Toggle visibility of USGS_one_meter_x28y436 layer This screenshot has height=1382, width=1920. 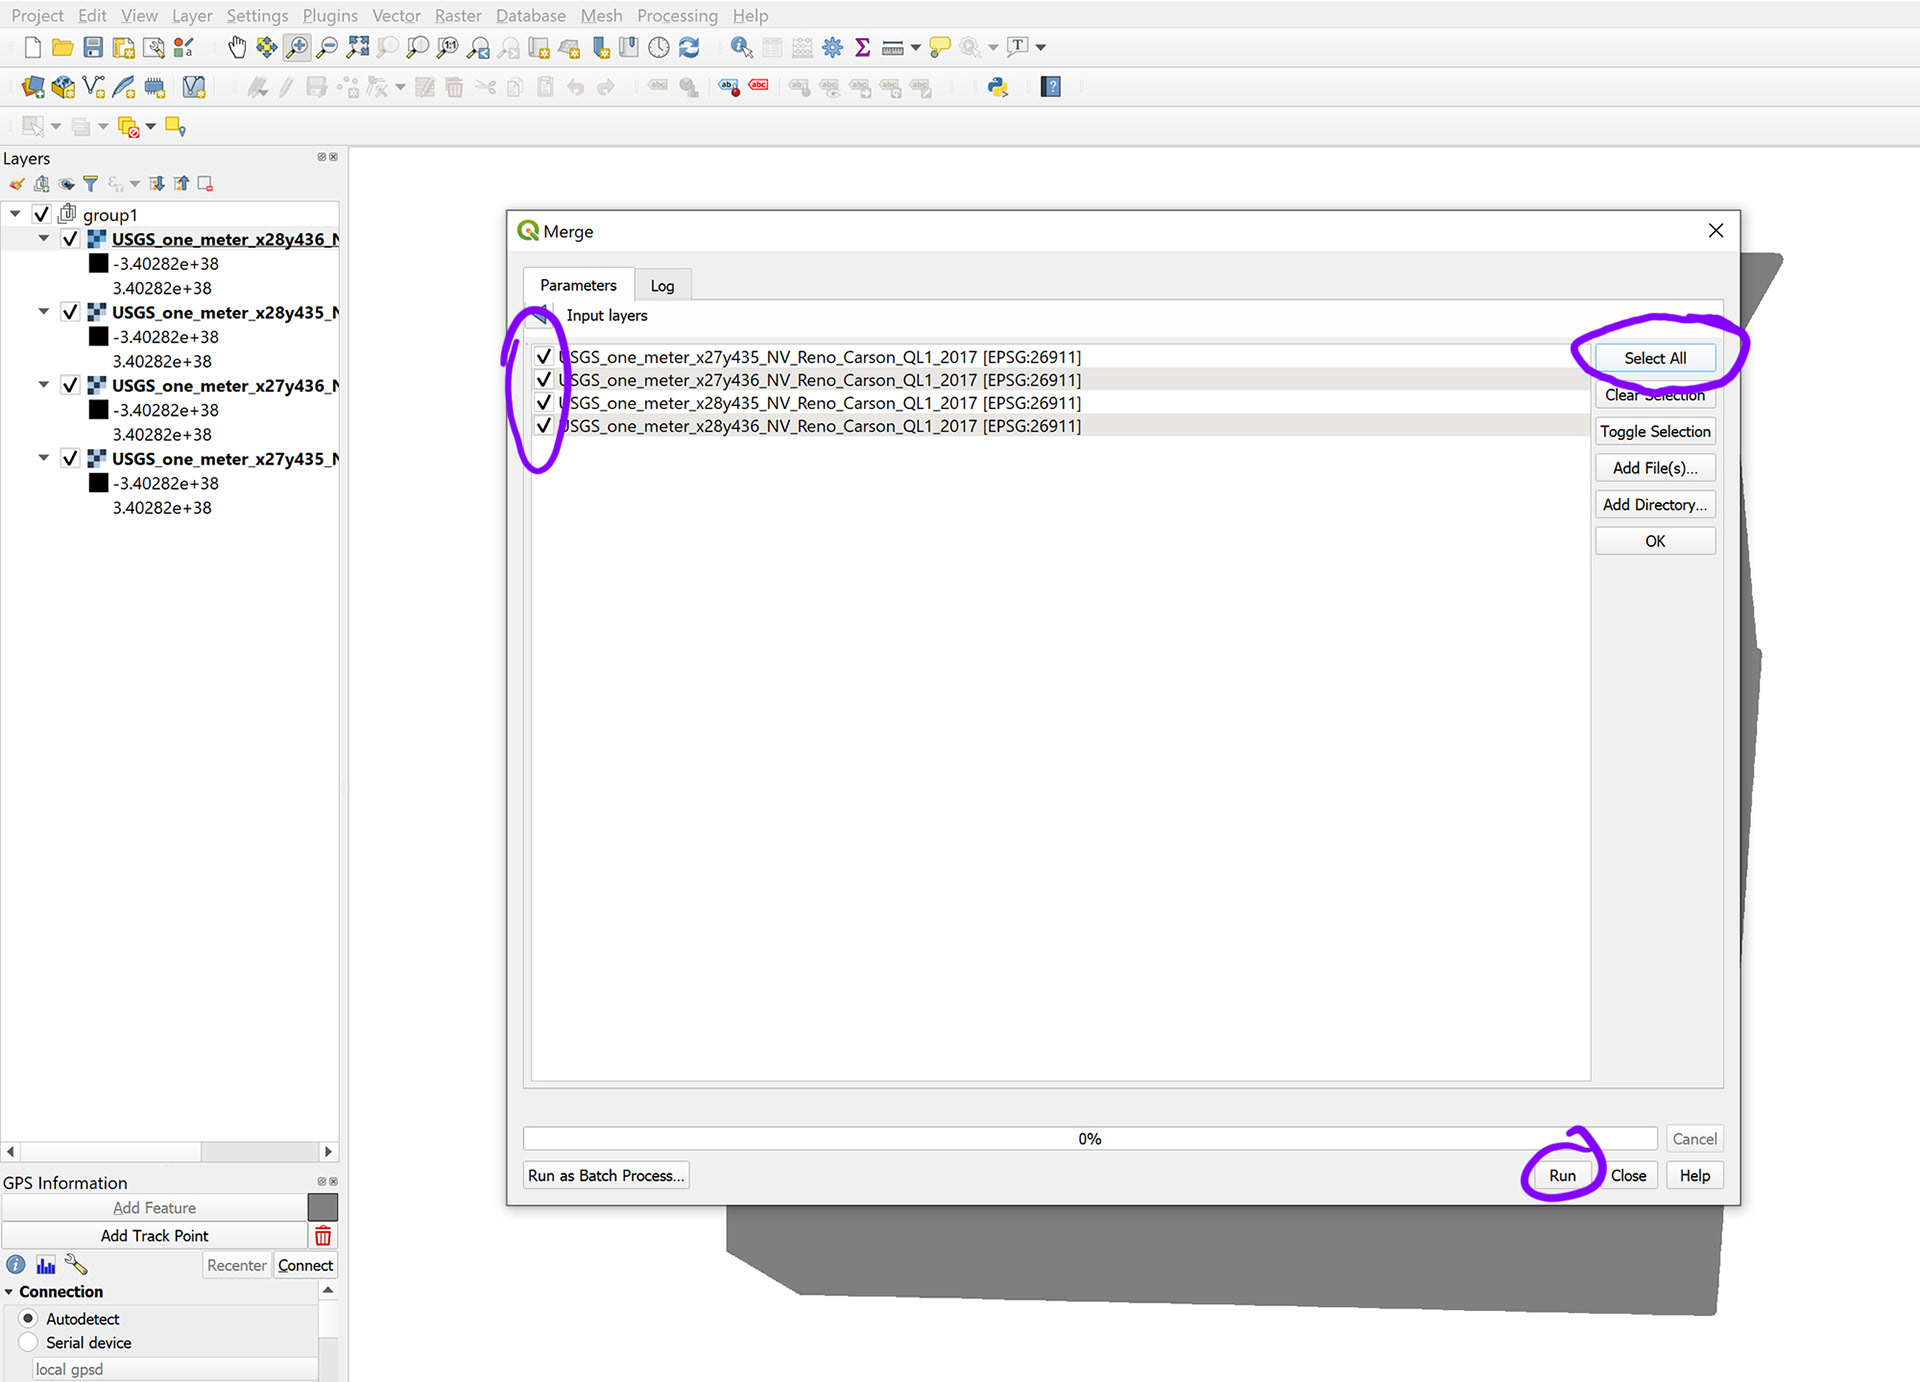[x=70, y=239]
